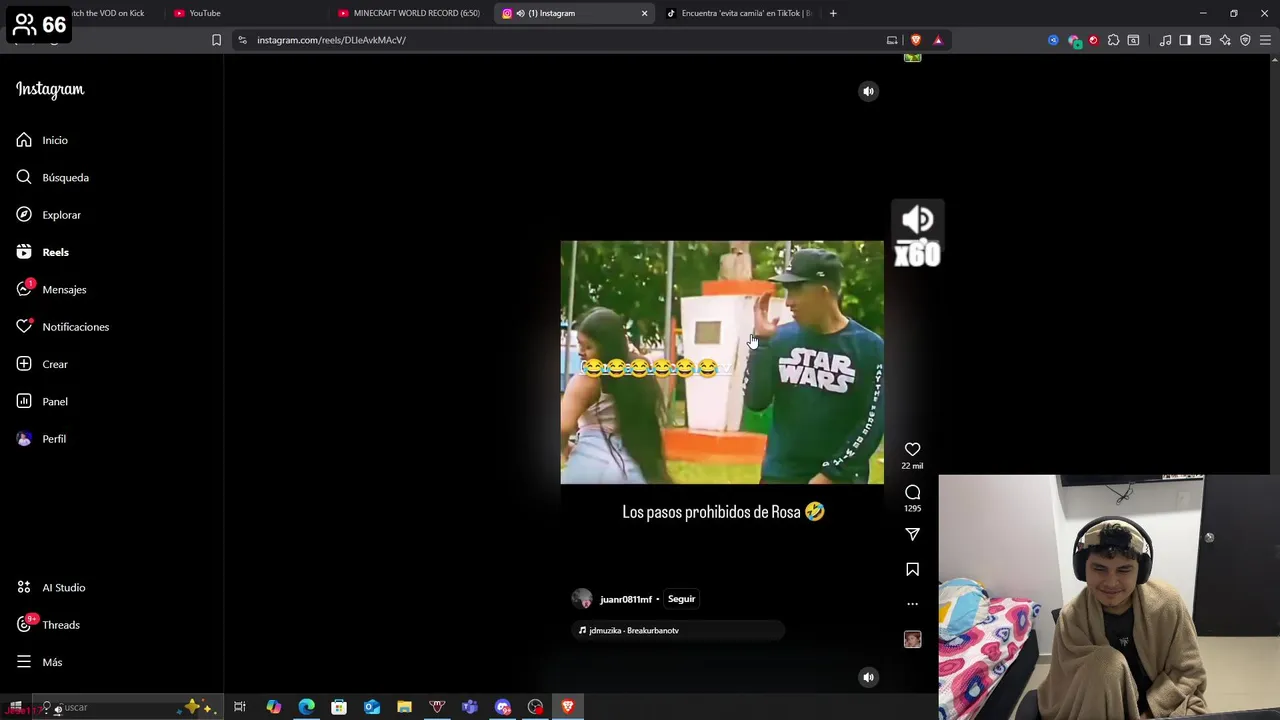1280x720 pixels.
Task: Open reel's more options (three dots)
Action: (x=912, y=604)
